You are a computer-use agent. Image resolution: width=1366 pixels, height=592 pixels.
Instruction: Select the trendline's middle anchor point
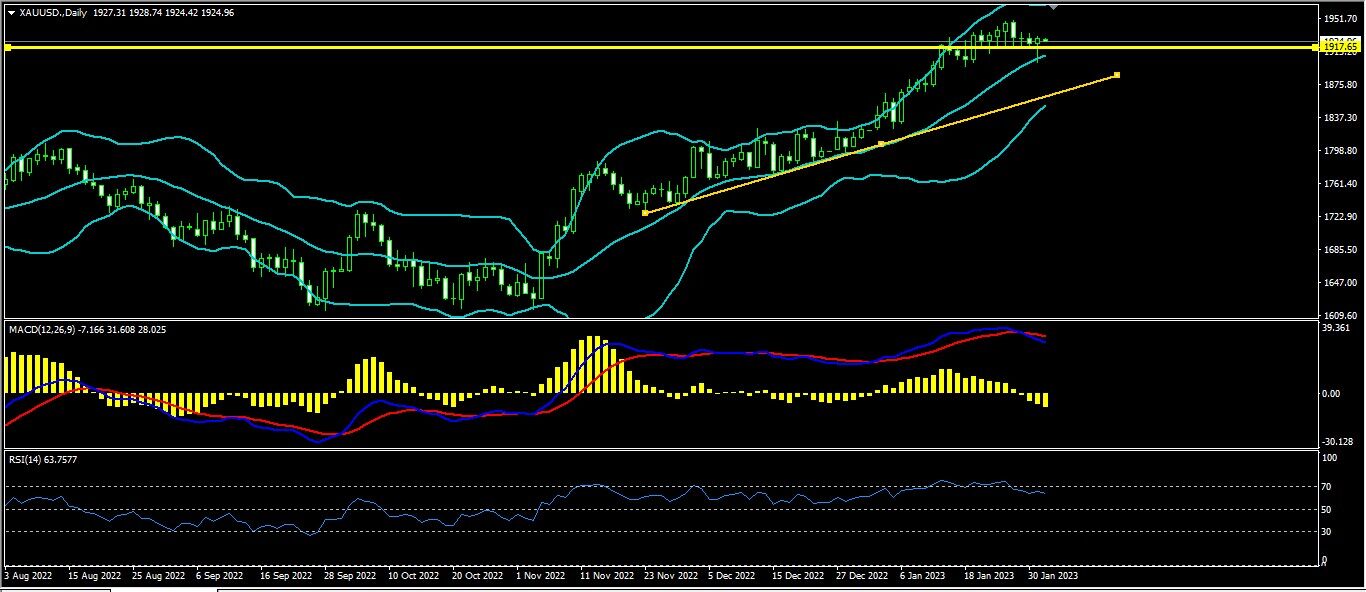coord(881,144)
